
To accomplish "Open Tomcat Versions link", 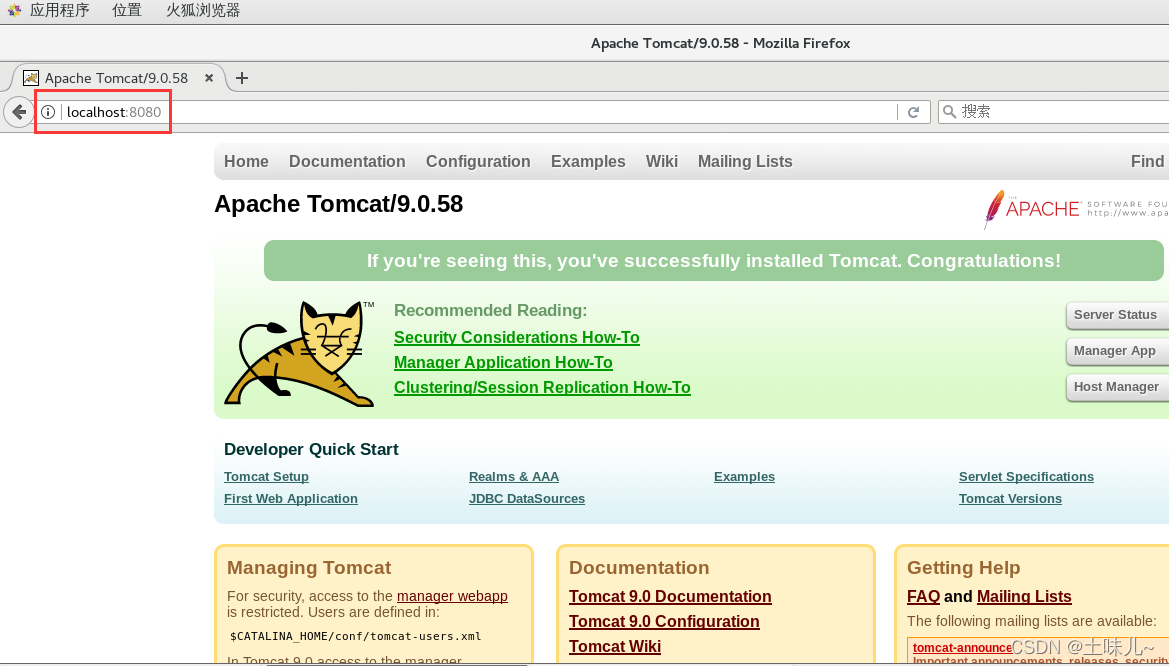I will click(x=1010, y=498).
